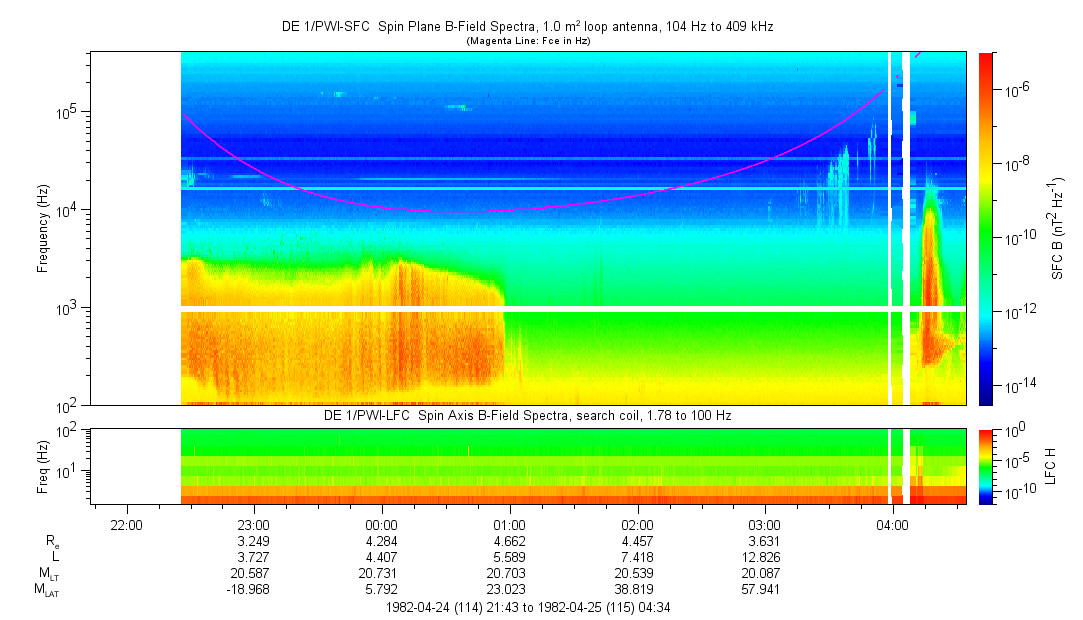Viewport: 1083px width, 620px height.
Task: Click the SFC B rainbow colorbar
Action: [x=985, y=228]
